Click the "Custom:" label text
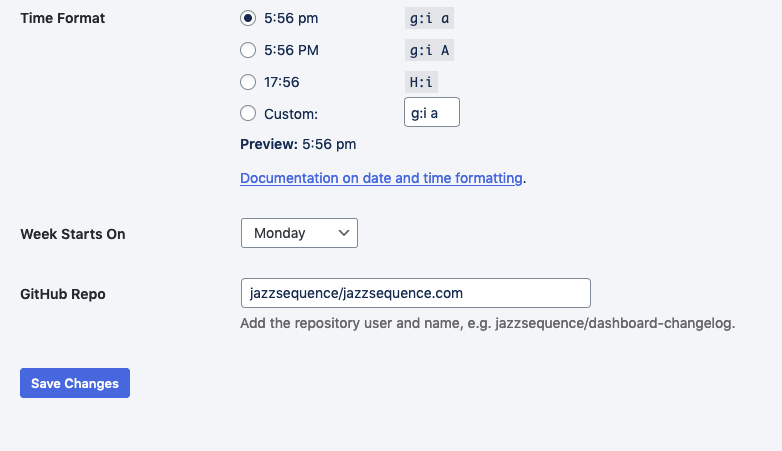782x451 pixels. 291,114
